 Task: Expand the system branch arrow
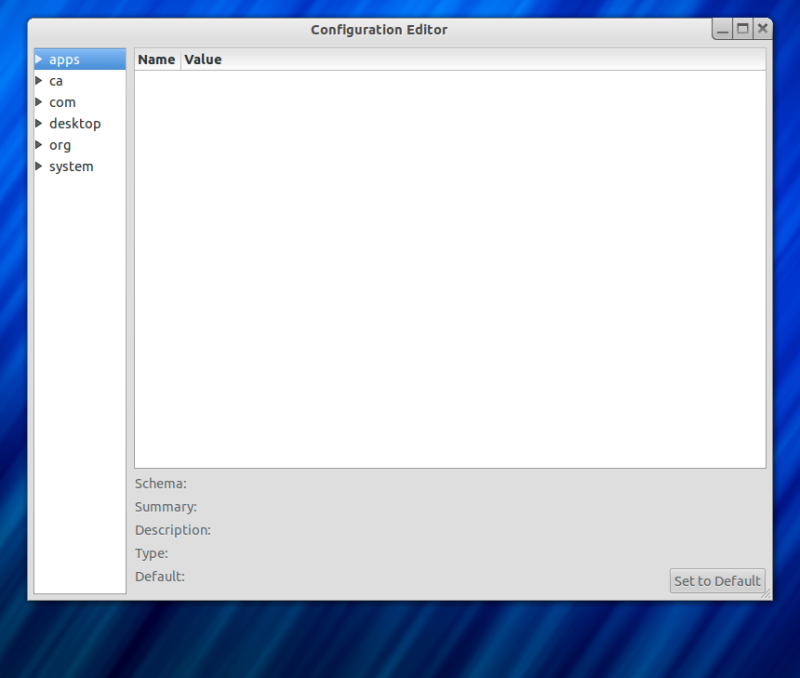tap(39, 166)
